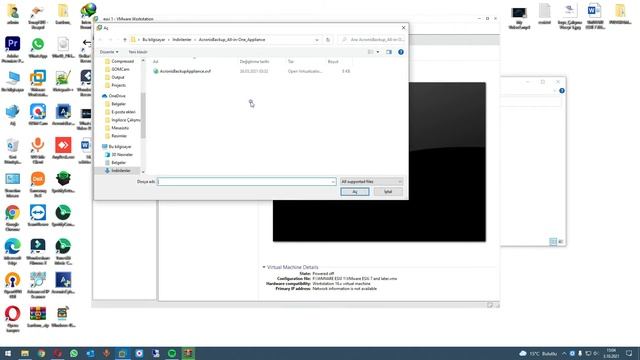Refresh the folder address bar
This screenshot has height=360, width=640.
pyautogui.click(x=328, y=40)
